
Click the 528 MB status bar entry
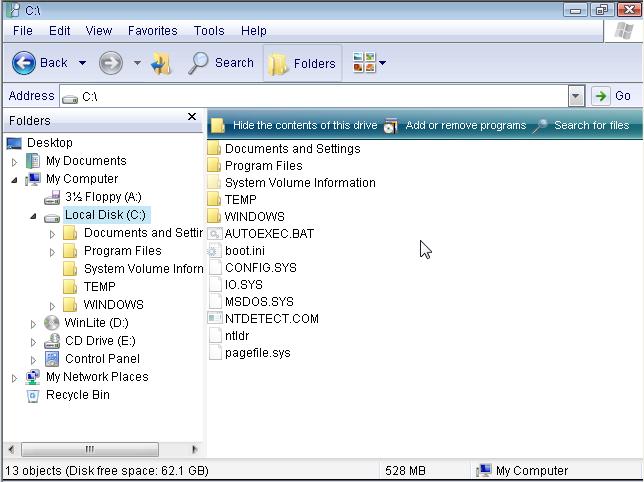(405, 471)
